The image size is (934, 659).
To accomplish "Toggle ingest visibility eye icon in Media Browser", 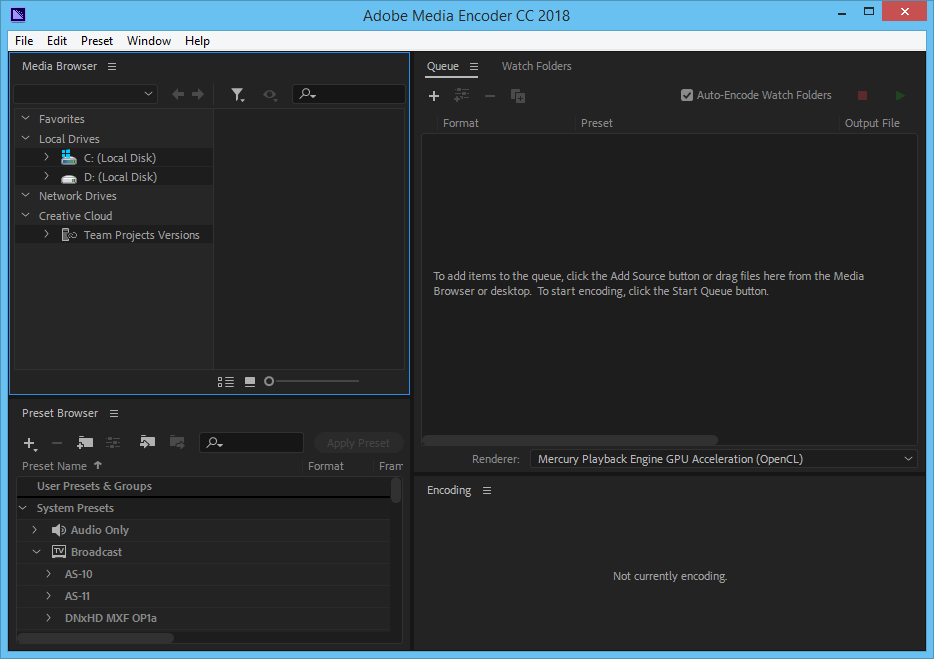I will pyautogui.click(x=270, y=95).
